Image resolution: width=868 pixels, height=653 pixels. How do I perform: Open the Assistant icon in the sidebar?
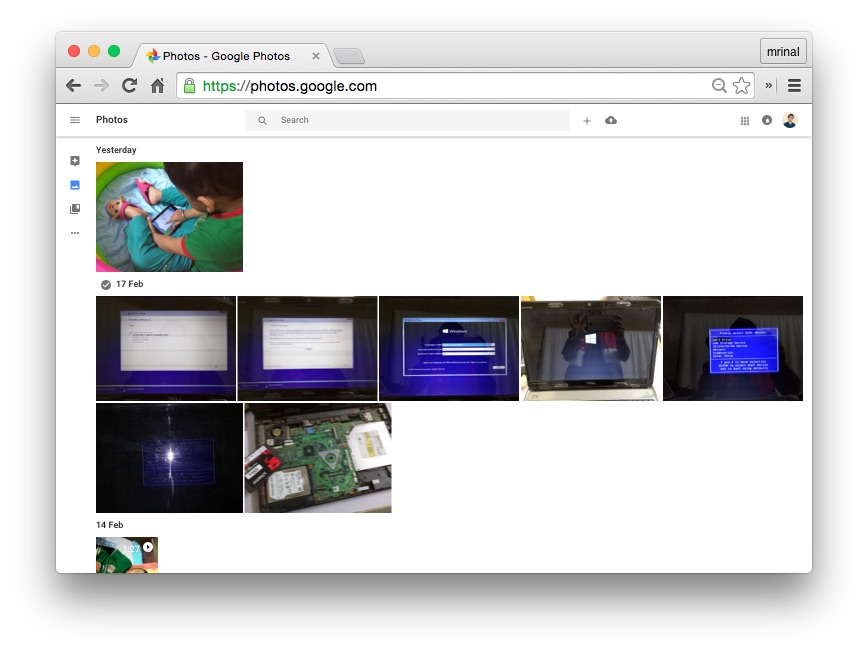pos(75,161)
